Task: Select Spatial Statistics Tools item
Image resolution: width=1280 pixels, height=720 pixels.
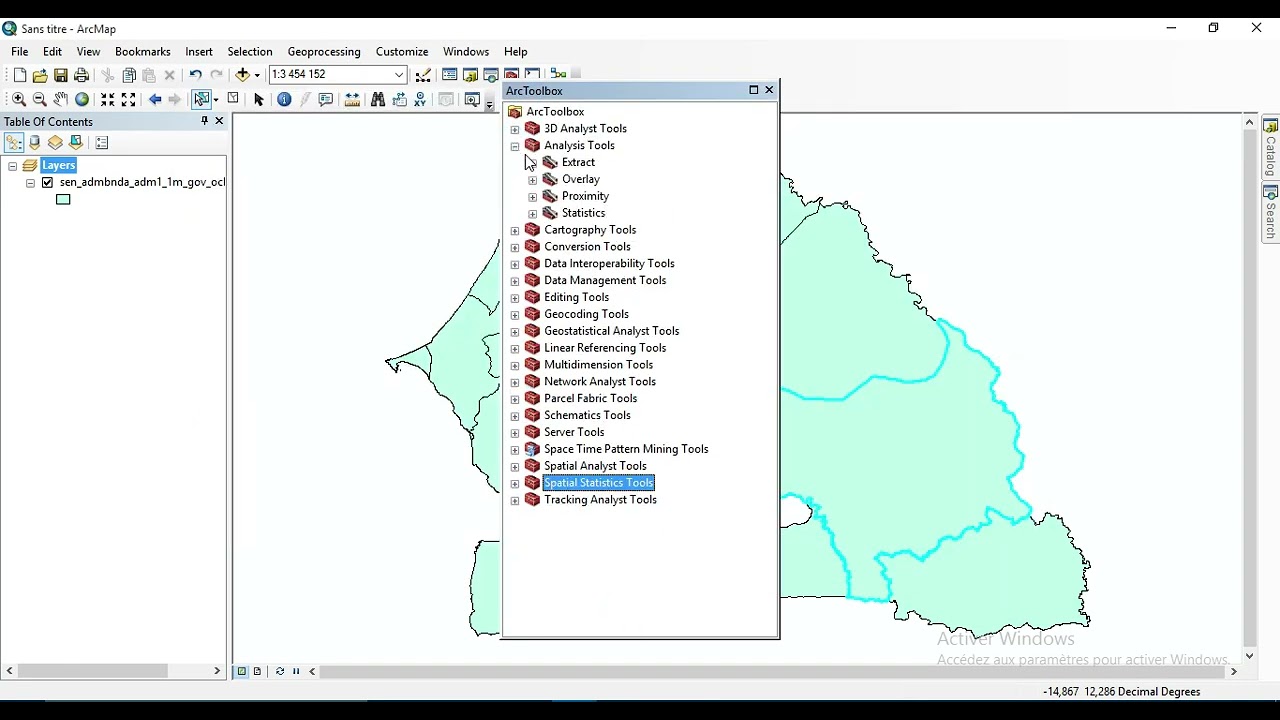Action: [x=598, y=483]
